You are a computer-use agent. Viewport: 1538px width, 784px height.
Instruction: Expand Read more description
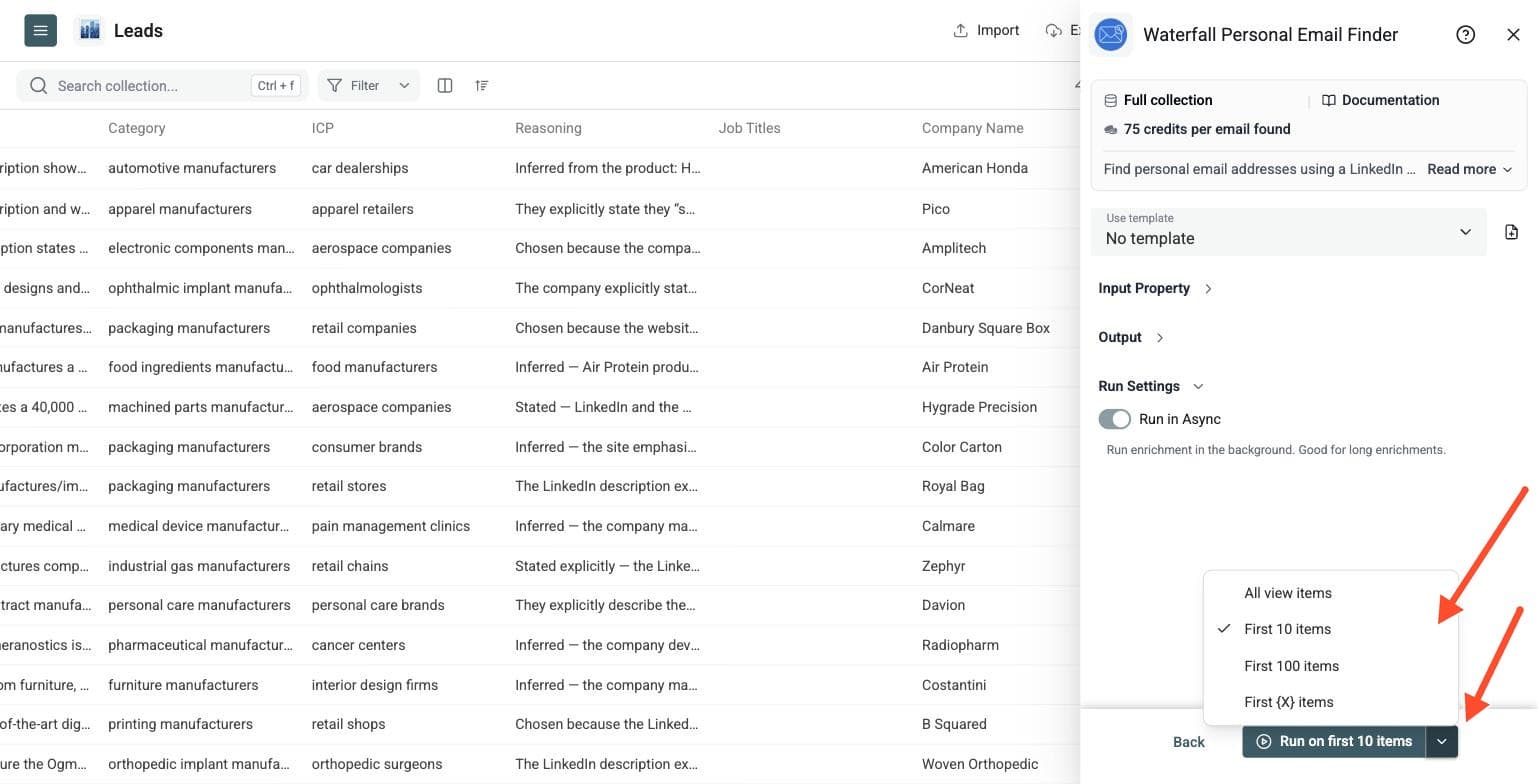click(1469, 169)
